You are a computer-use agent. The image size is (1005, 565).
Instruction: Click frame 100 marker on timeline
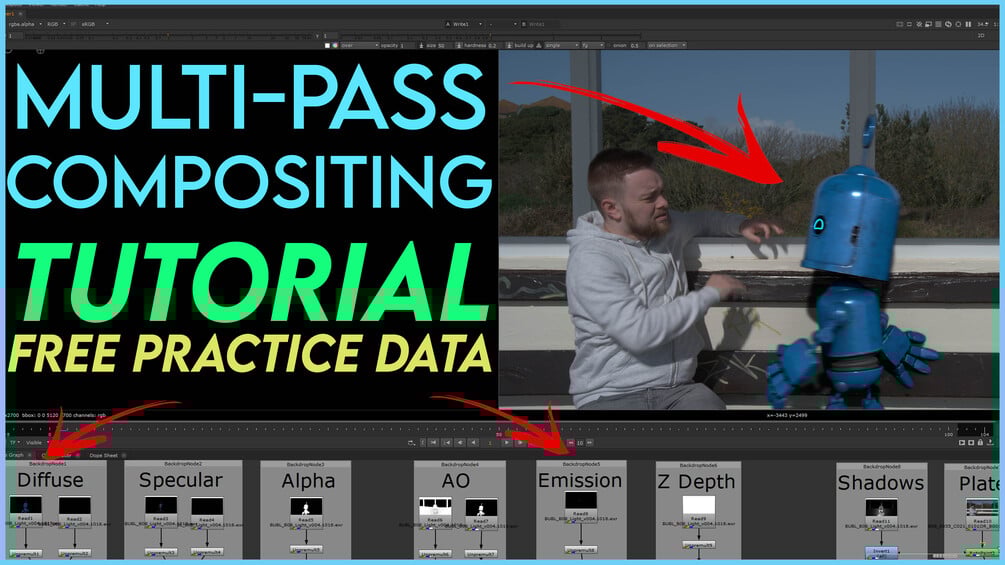tap(949, 435)
